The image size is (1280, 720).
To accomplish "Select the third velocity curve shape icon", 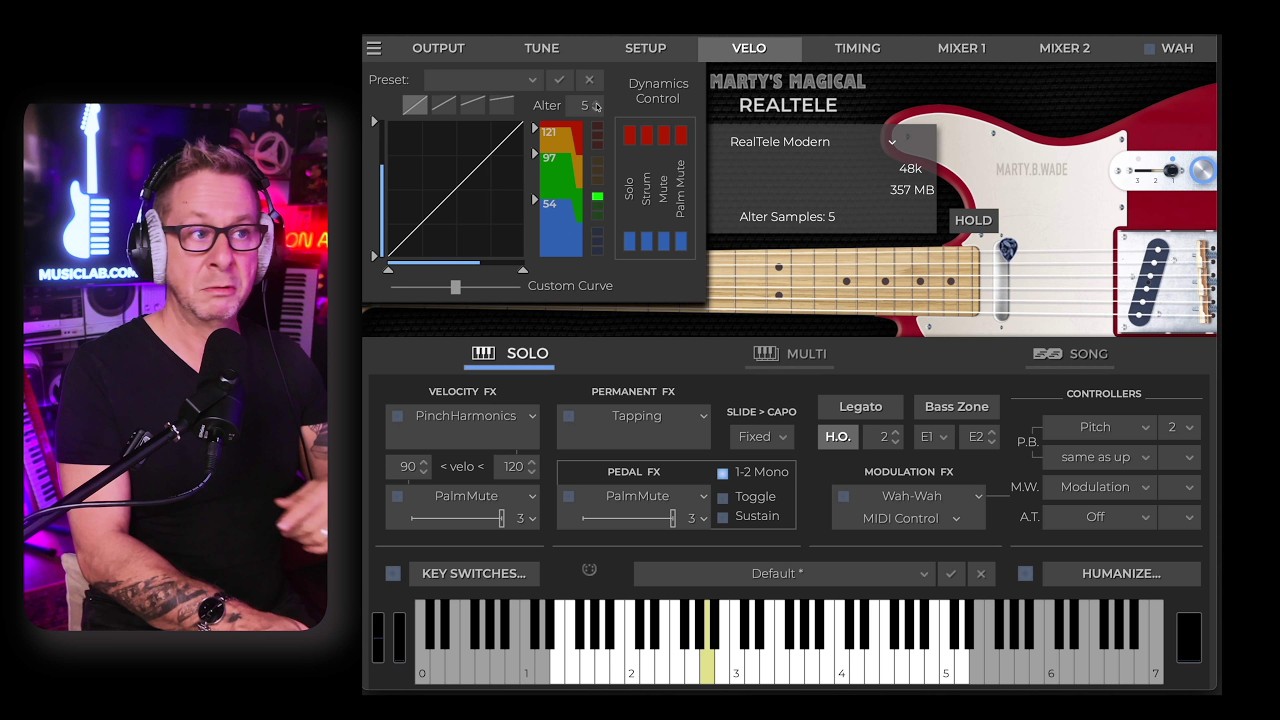I will (473, 105).
